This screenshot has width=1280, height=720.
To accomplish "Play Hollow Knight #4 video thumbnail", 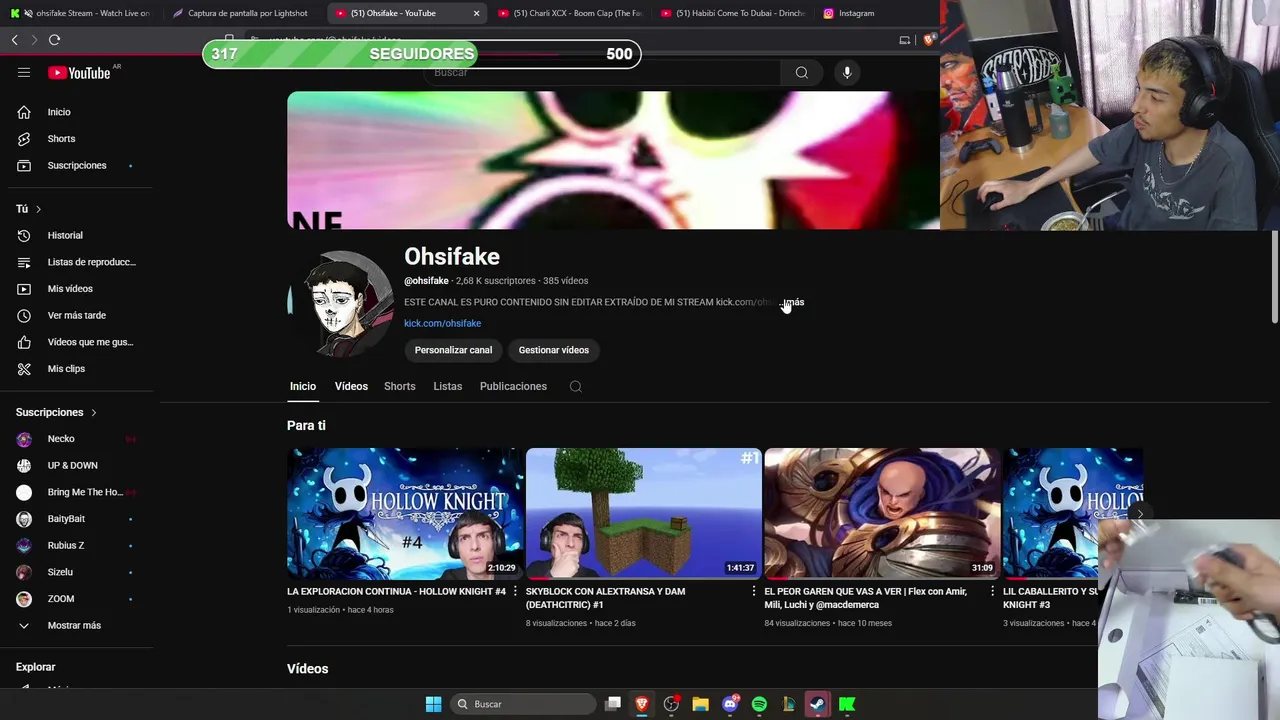I will [405, 514].
